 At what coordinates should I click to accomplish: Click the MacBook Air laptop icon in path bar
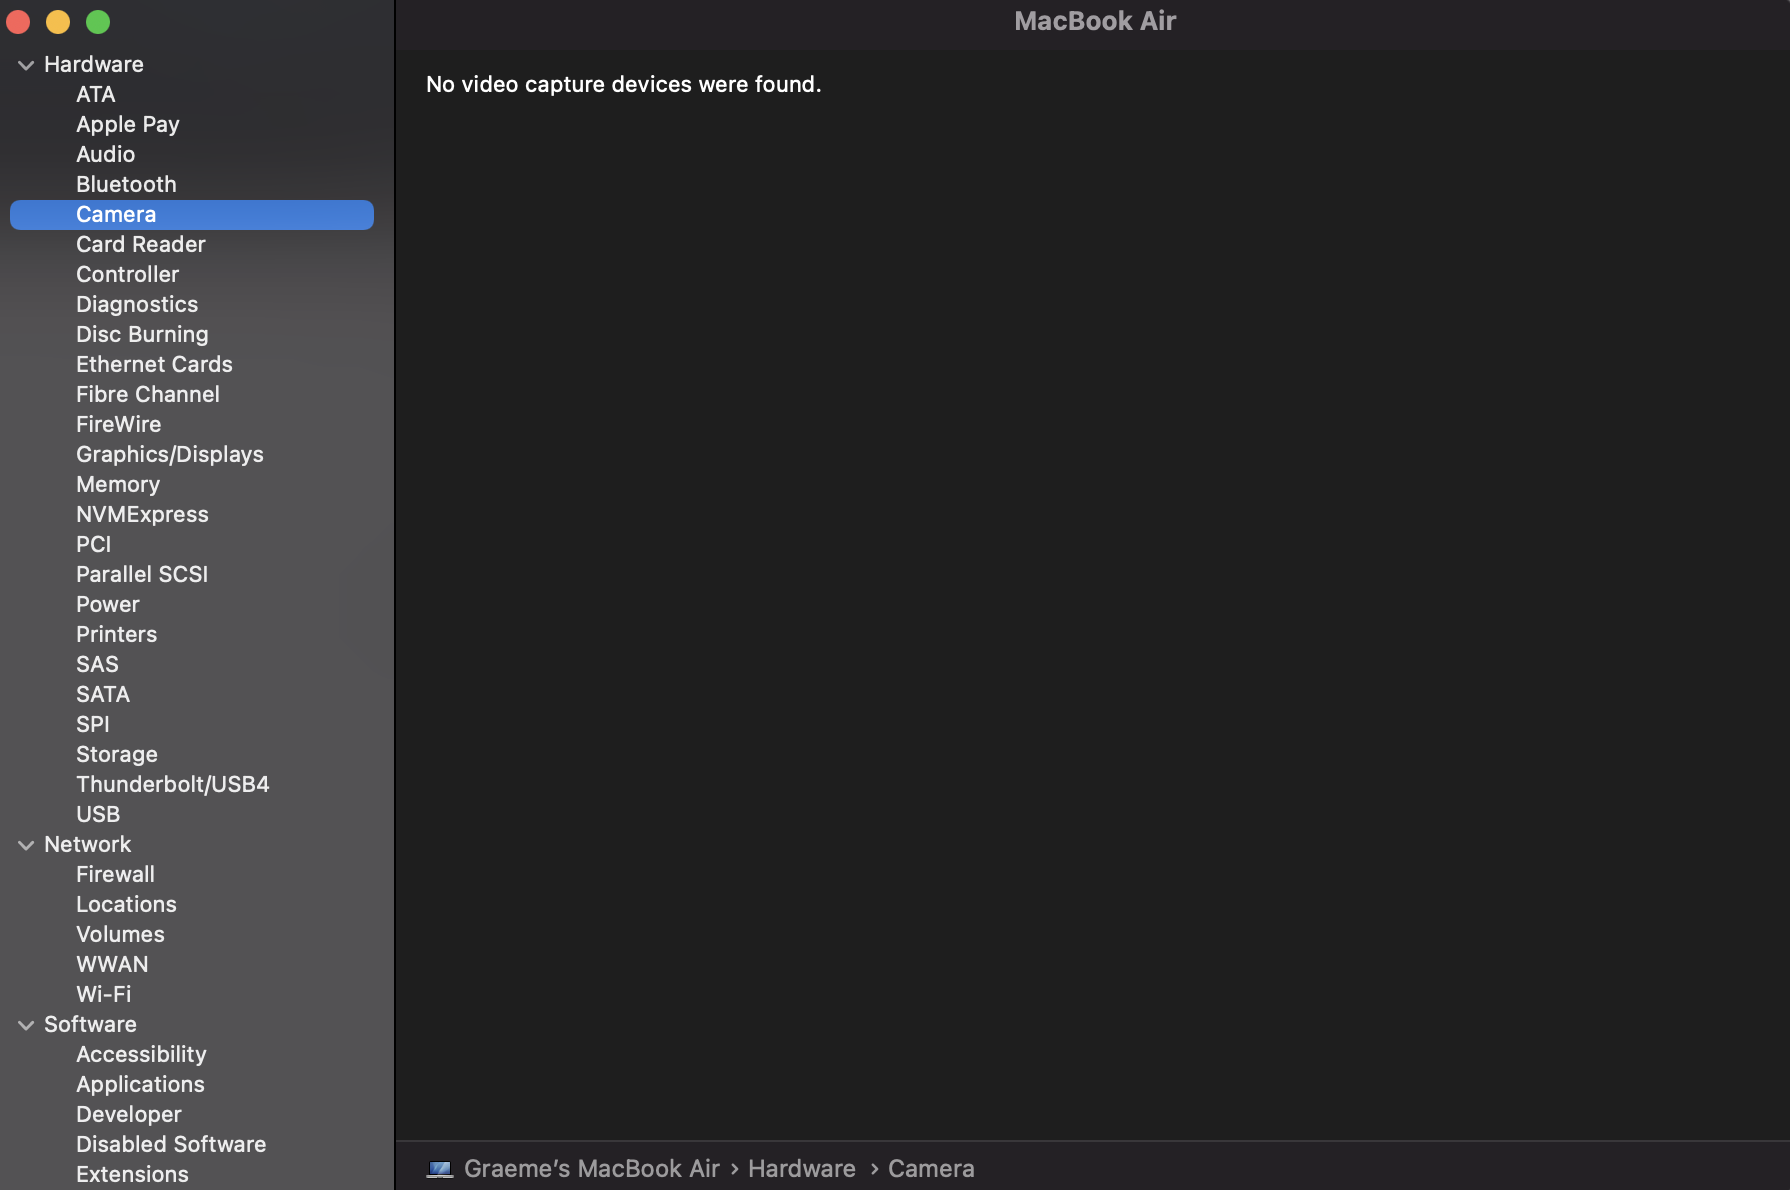coord(440,1168)
